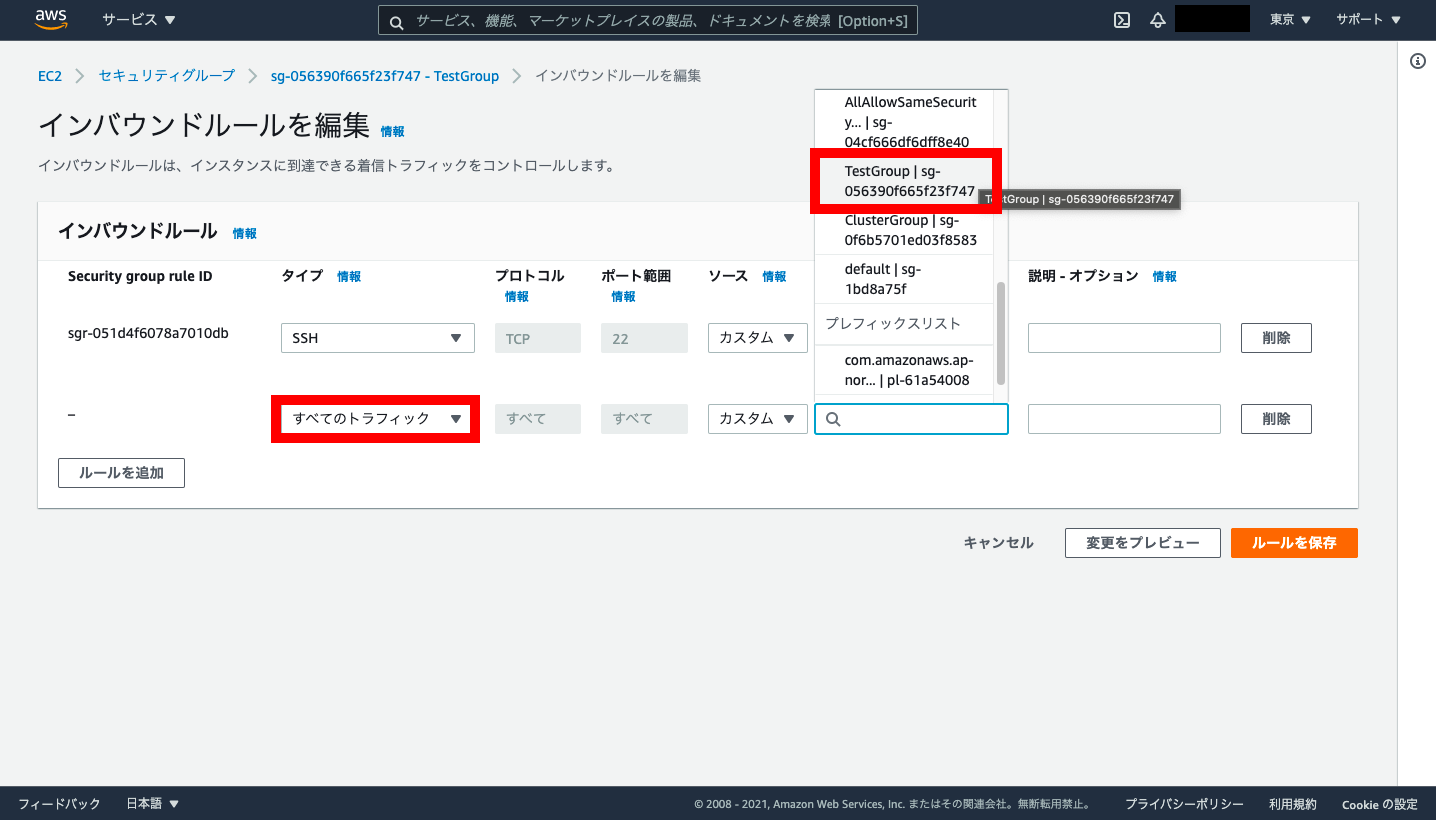The width and height of the screenshot is (1436, 820).
Task: Open the 東京 region selector
Action: pos(1291,20)
